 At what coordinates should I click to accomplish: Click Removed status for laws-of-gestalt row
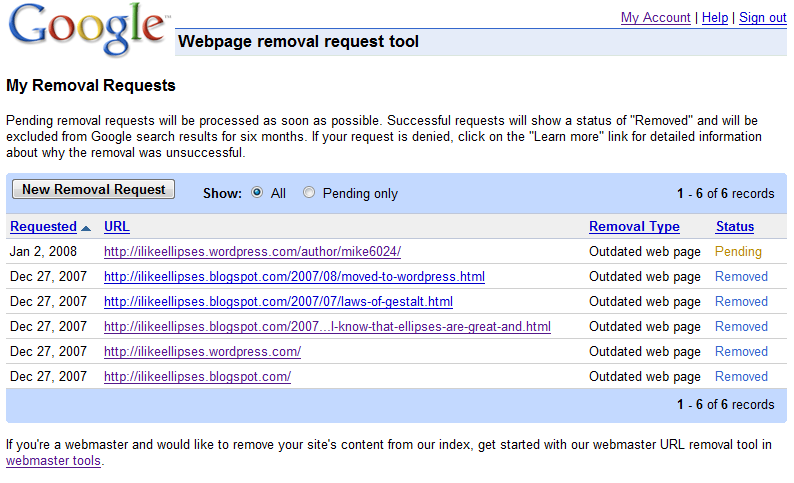(741, 302)
